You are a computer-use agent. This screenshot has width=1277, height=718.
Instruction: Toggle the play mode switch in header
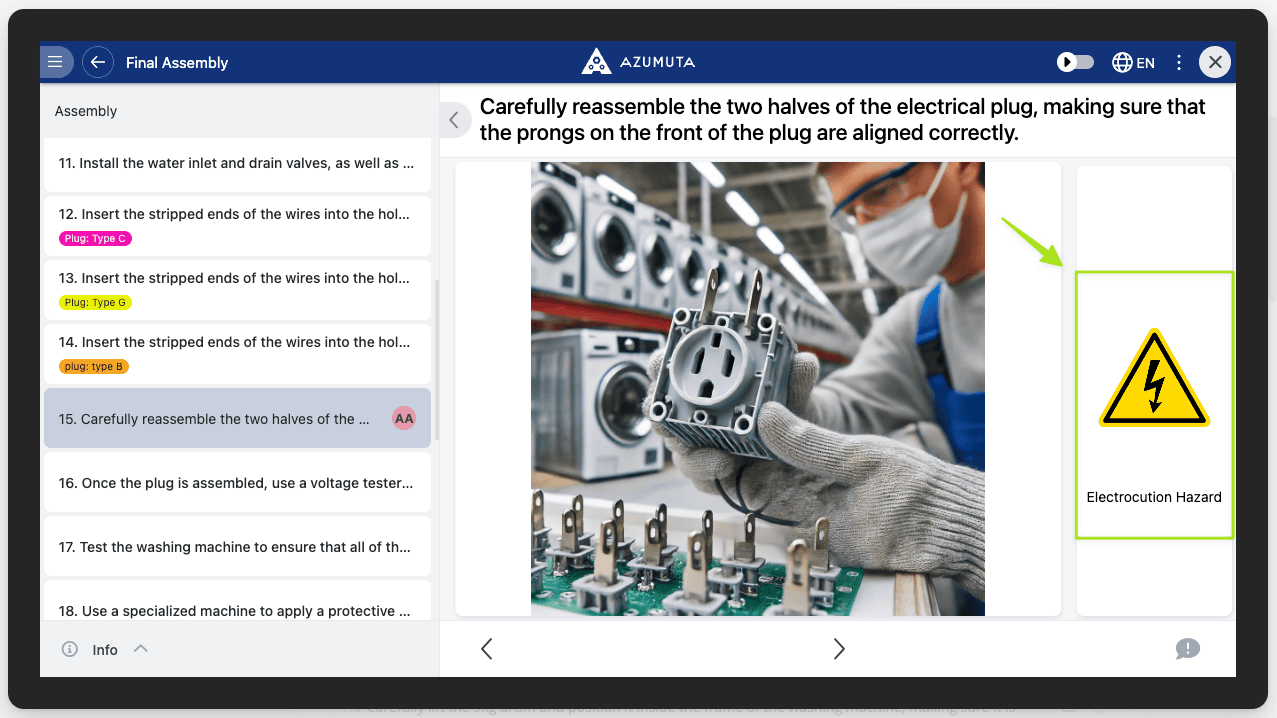pyautogui.click(x=1075, y=62)
